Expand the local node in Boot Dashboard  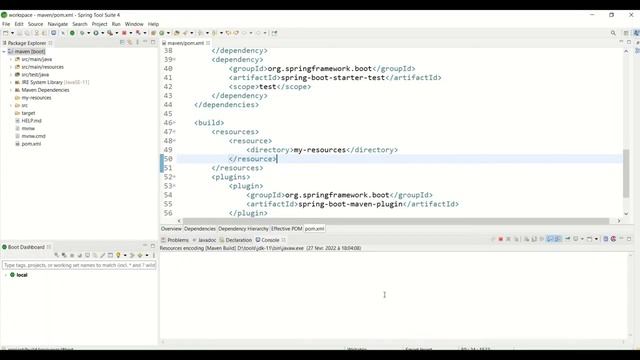coord(6,275)
